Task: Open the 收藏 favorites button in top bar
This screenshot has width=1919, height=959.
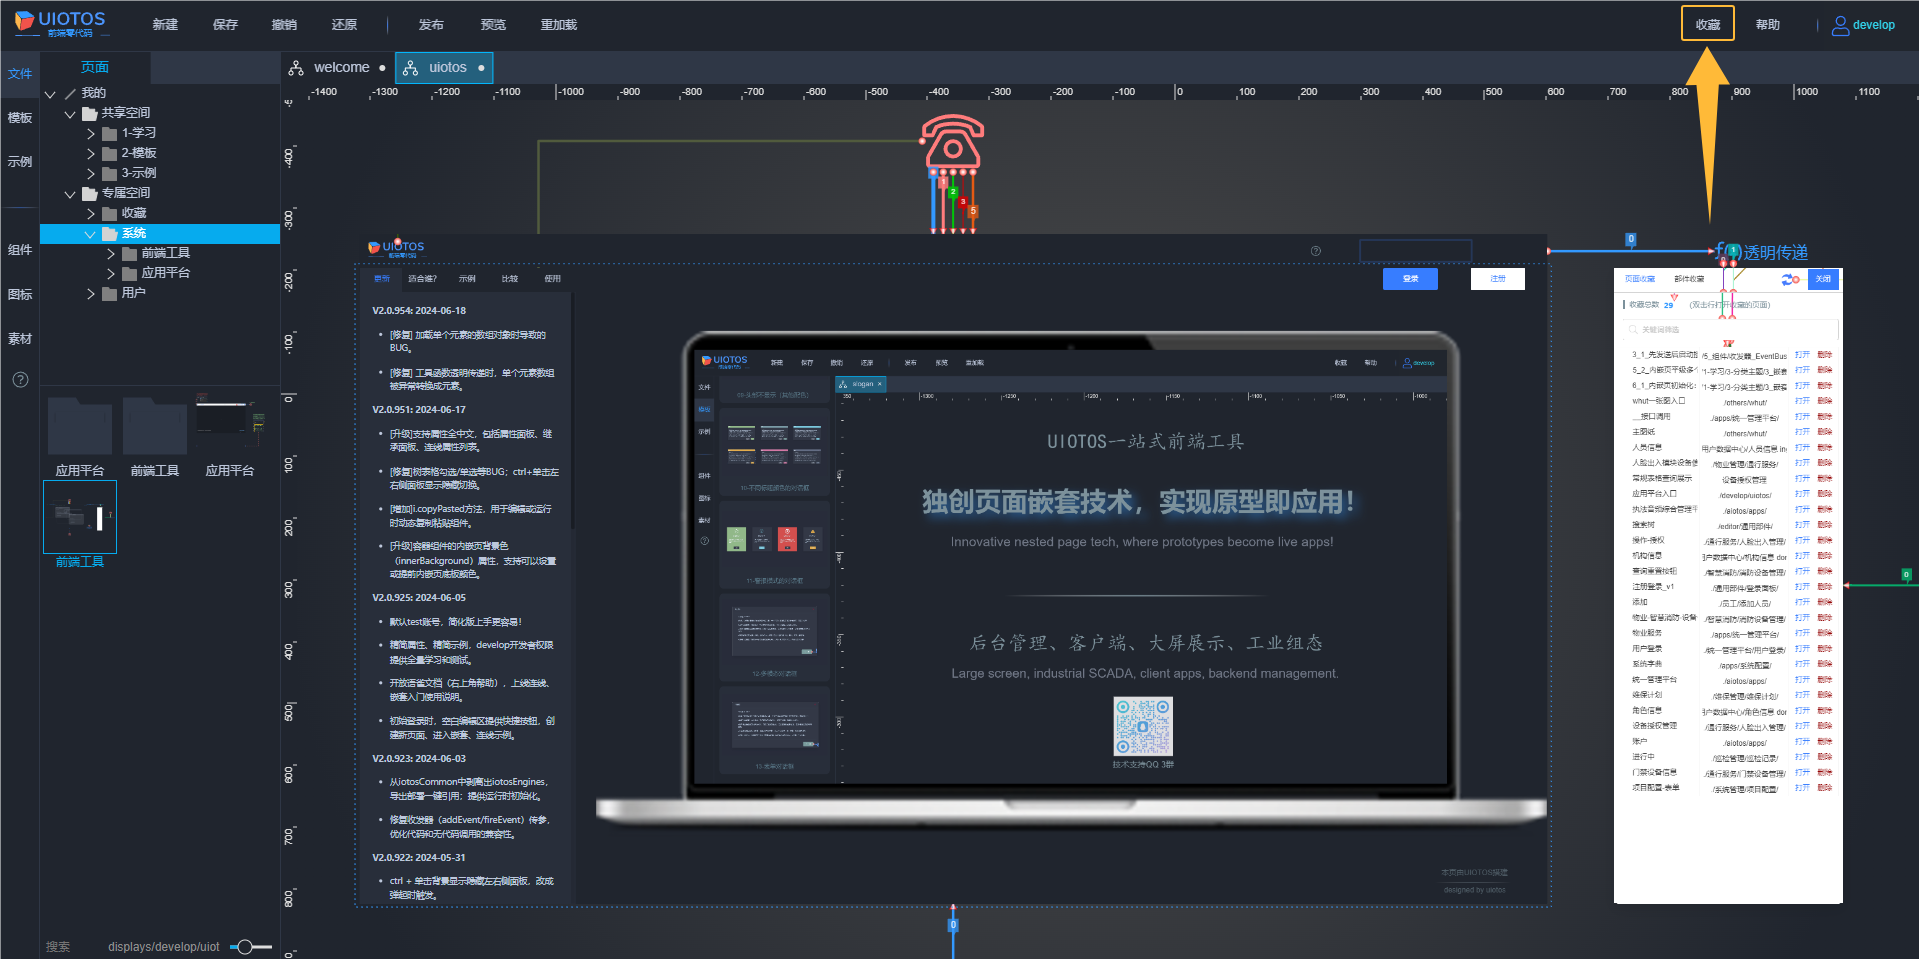Action: [1708, 25]
